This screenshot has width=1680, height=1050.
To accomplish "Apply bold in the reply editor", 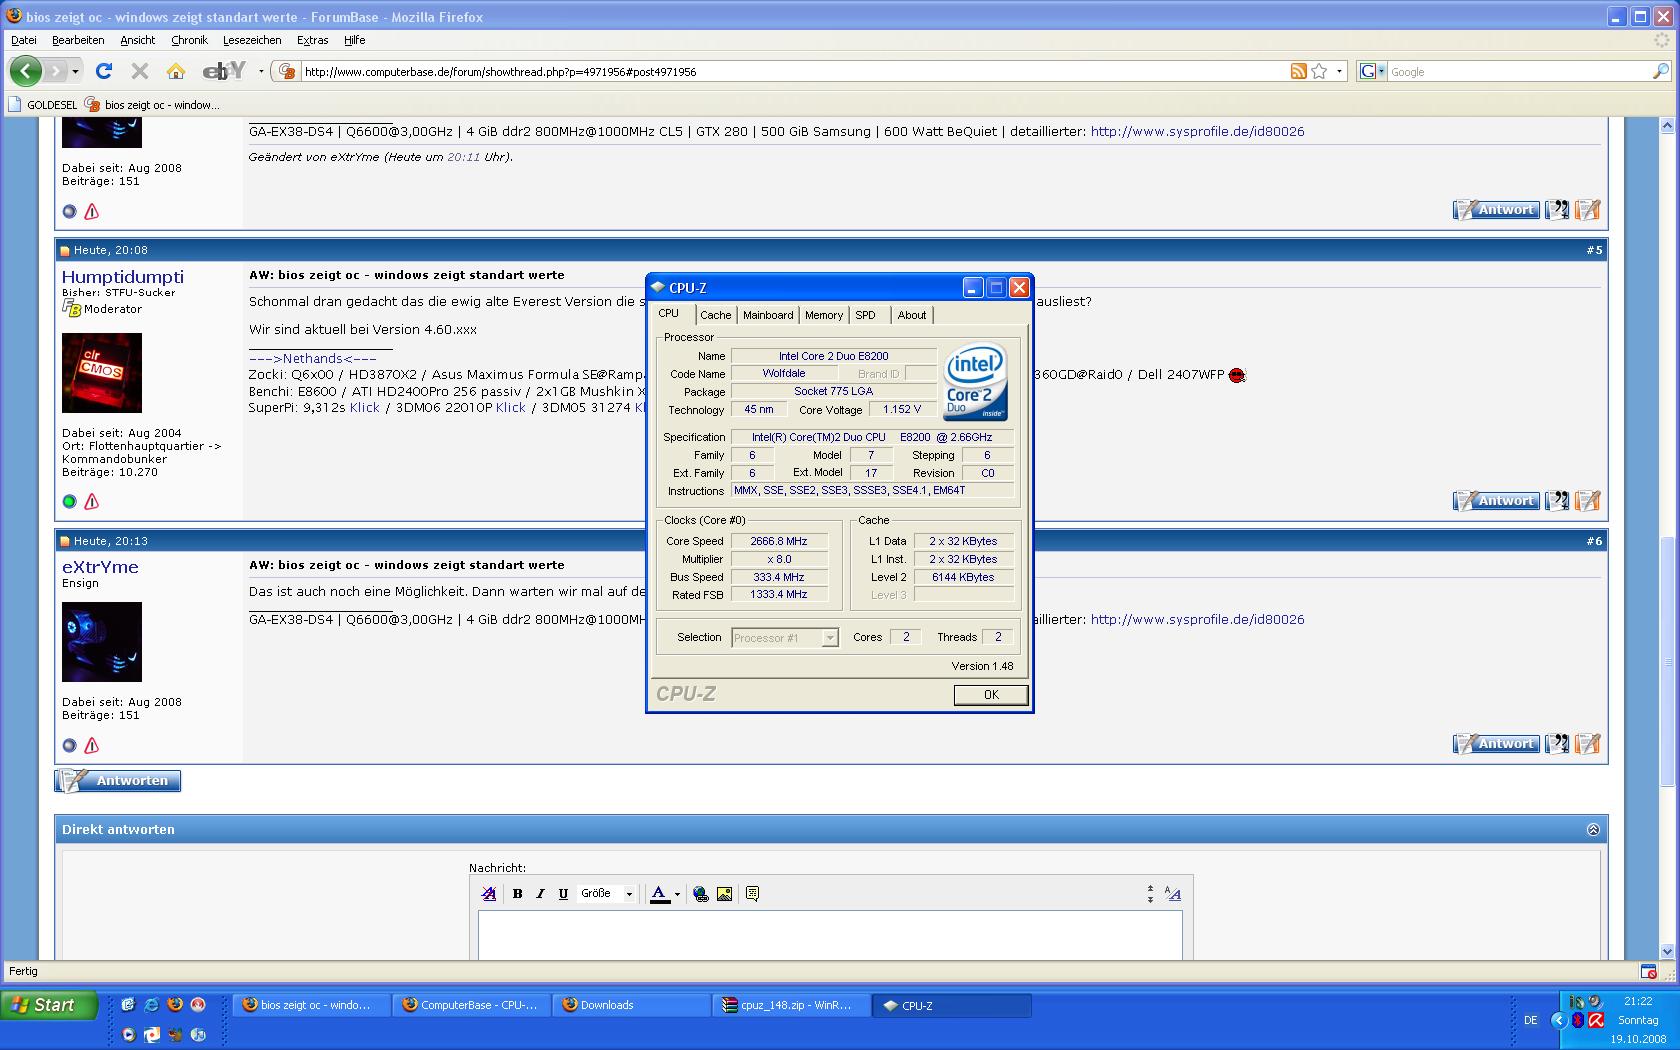I will pos(517,894).
